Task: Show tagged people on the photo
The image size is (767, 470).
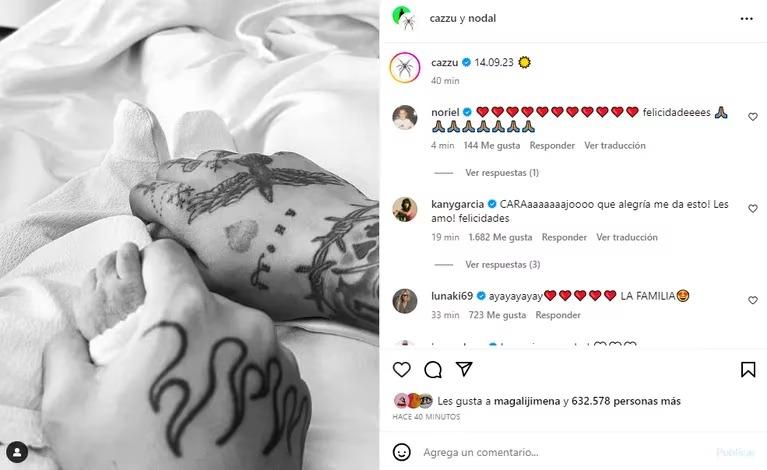Action: 17,452
